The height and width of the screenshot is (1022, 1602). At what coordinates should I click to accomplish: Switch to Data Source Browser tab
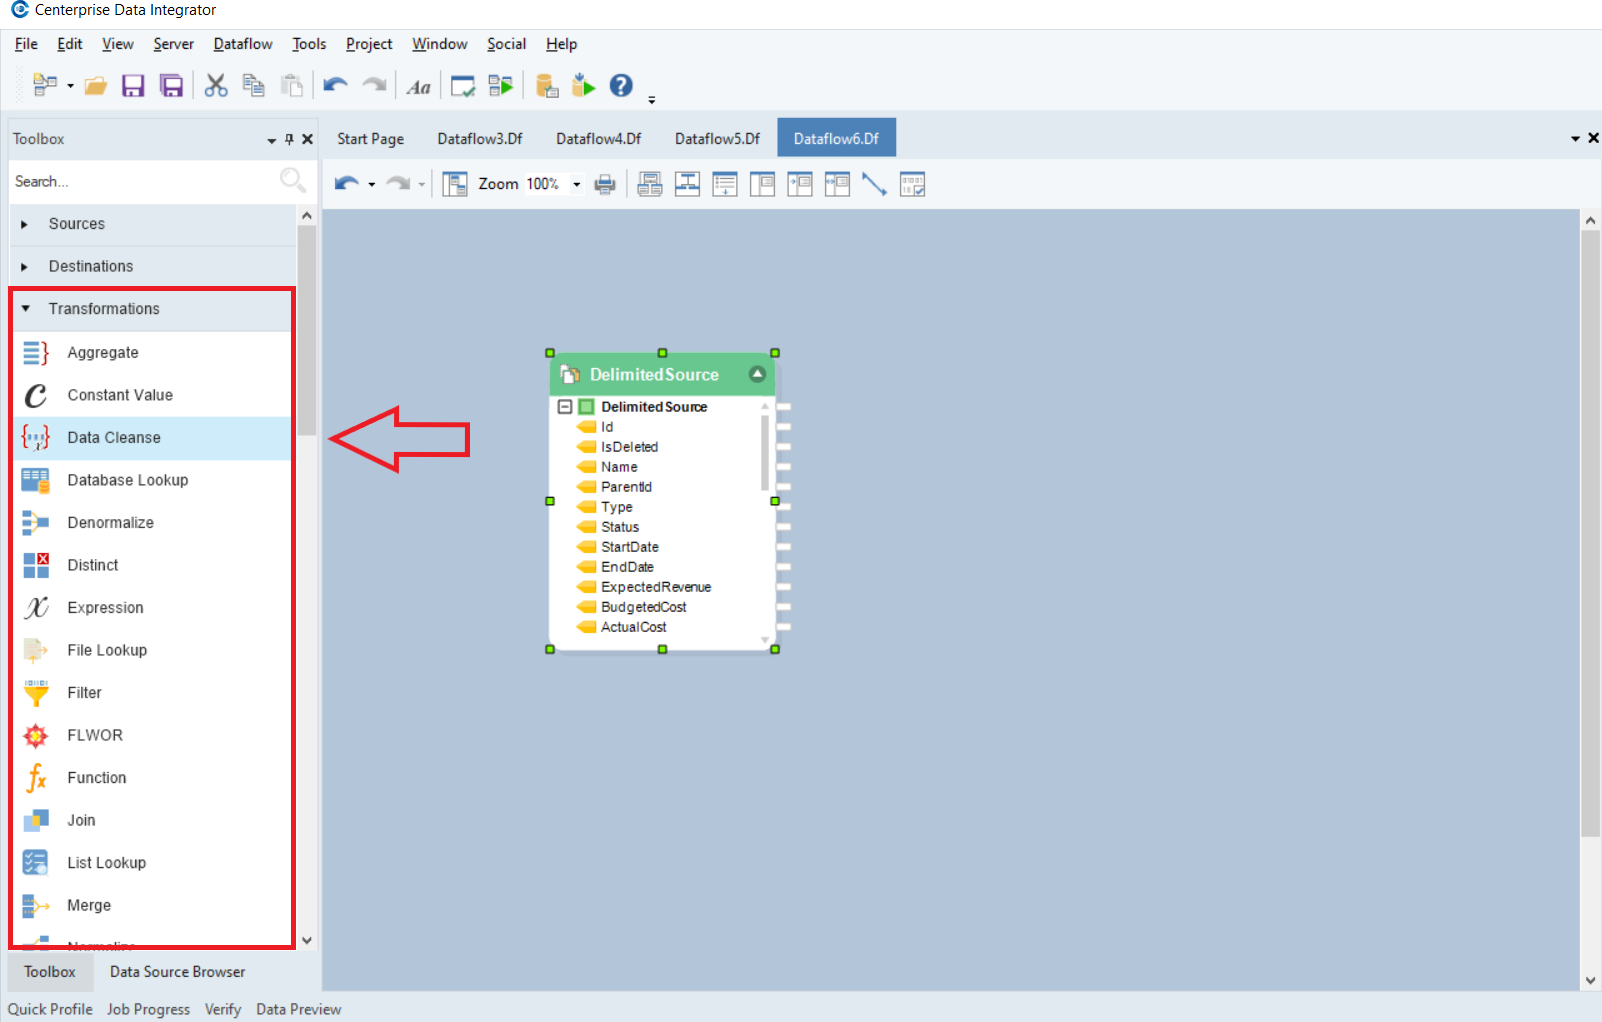click(x=177, y=972)
